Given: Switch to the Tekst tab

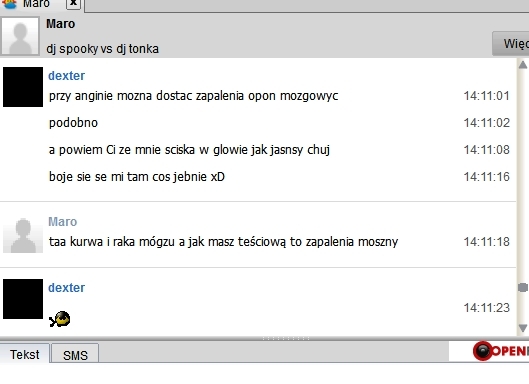Looking at the screenshot, I should (x=25, y=354).
